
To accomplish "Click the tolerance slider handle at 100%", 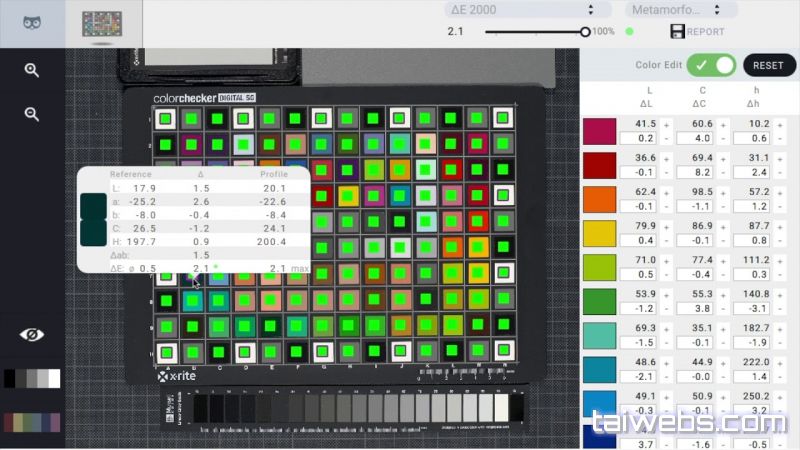I will tap(586, 31).
